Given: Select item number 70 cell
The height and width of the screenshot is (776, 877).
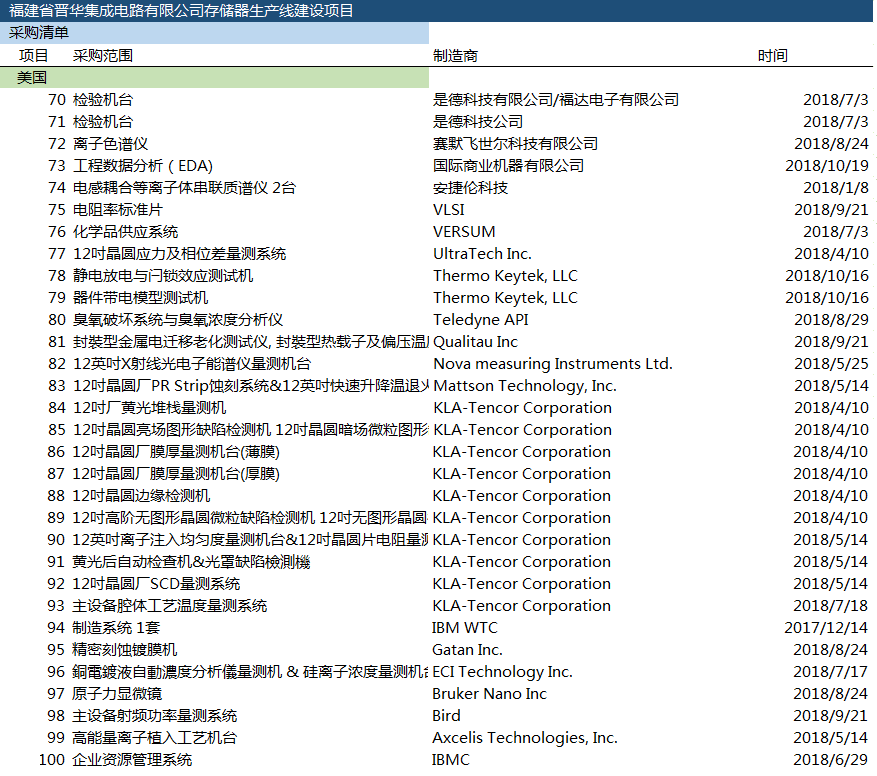Looking at the screenshot, I should pyautogui.click(x=57, y=100).
